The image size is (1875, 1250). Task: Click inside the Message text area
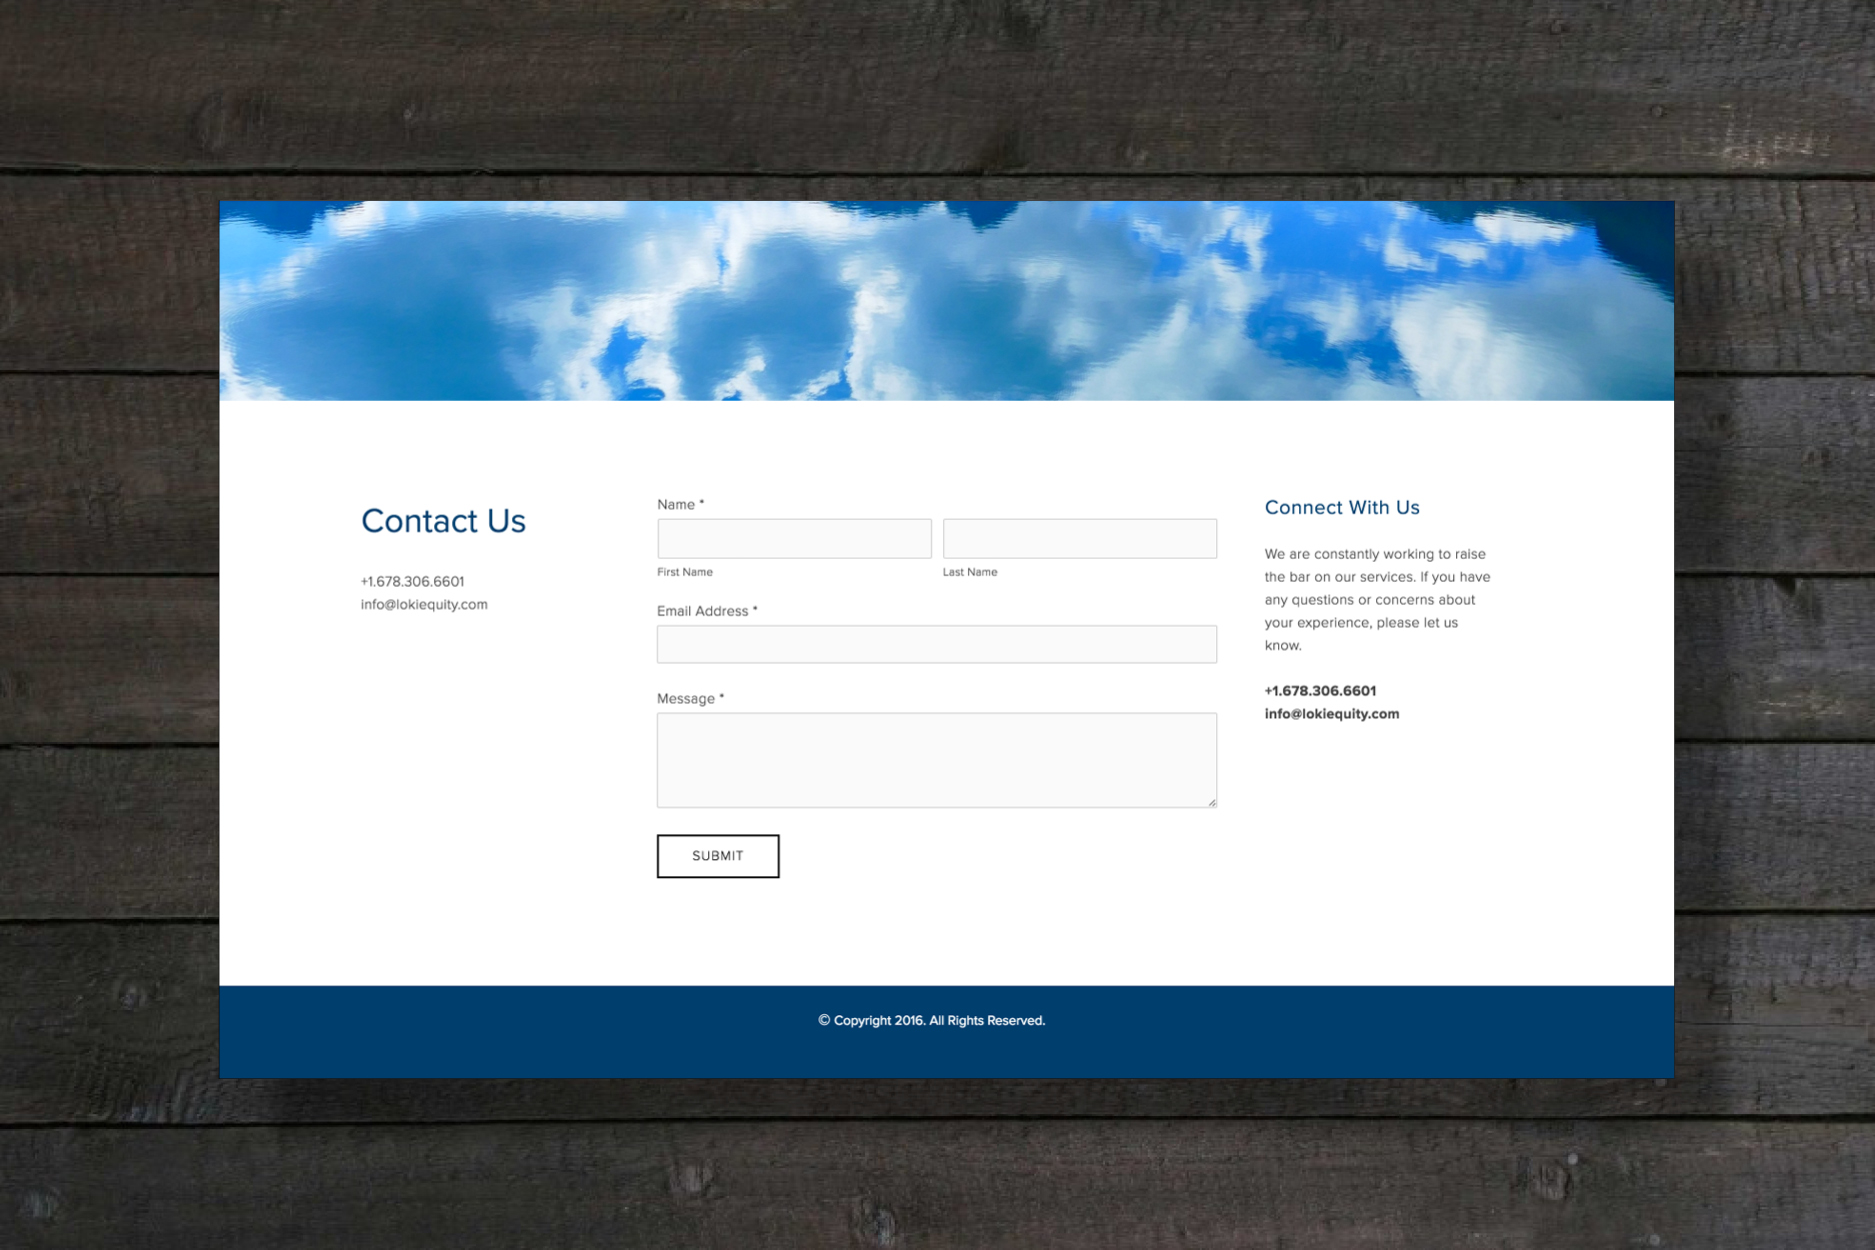tap(936, 760)
